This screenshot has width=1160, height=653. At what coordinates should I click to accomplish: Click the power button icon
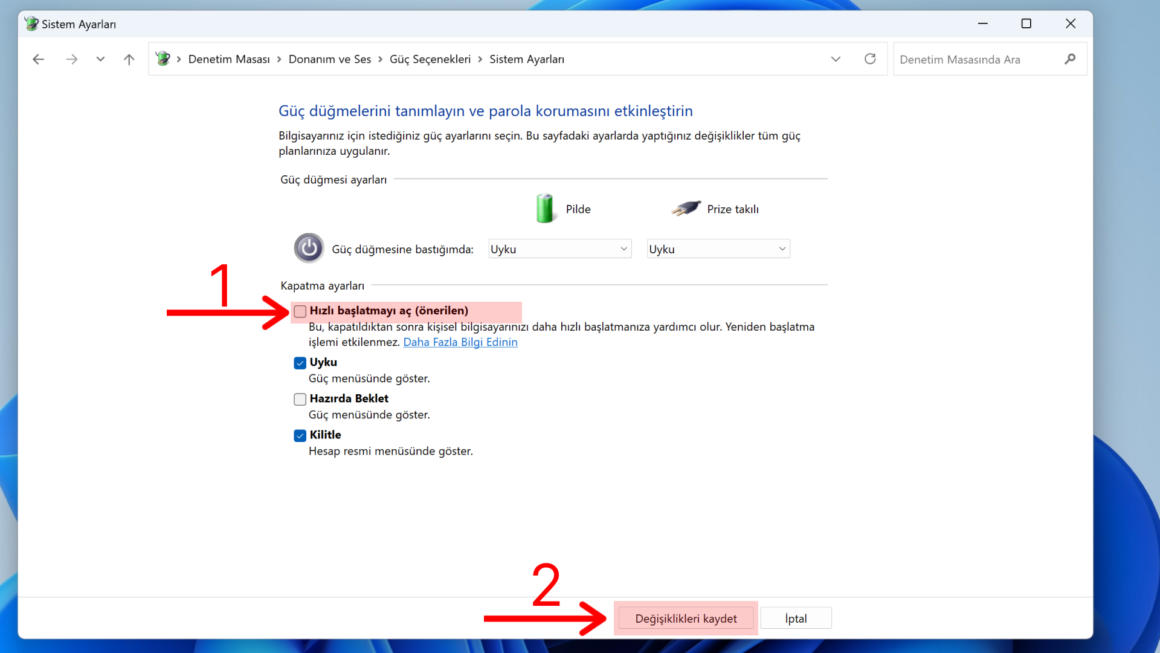(x=308, y=248)
